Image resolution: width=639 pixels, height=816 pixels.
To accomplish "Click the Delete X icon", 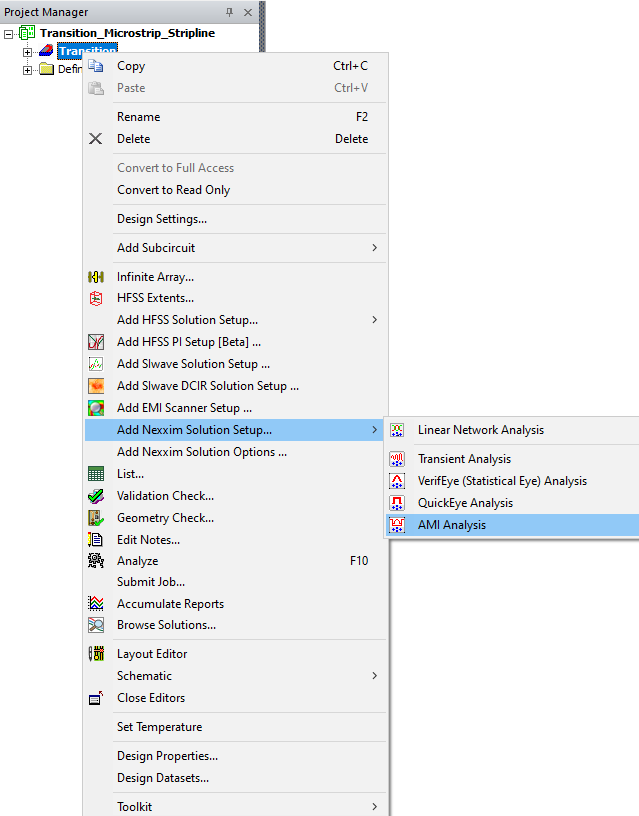I will [96, 138].
